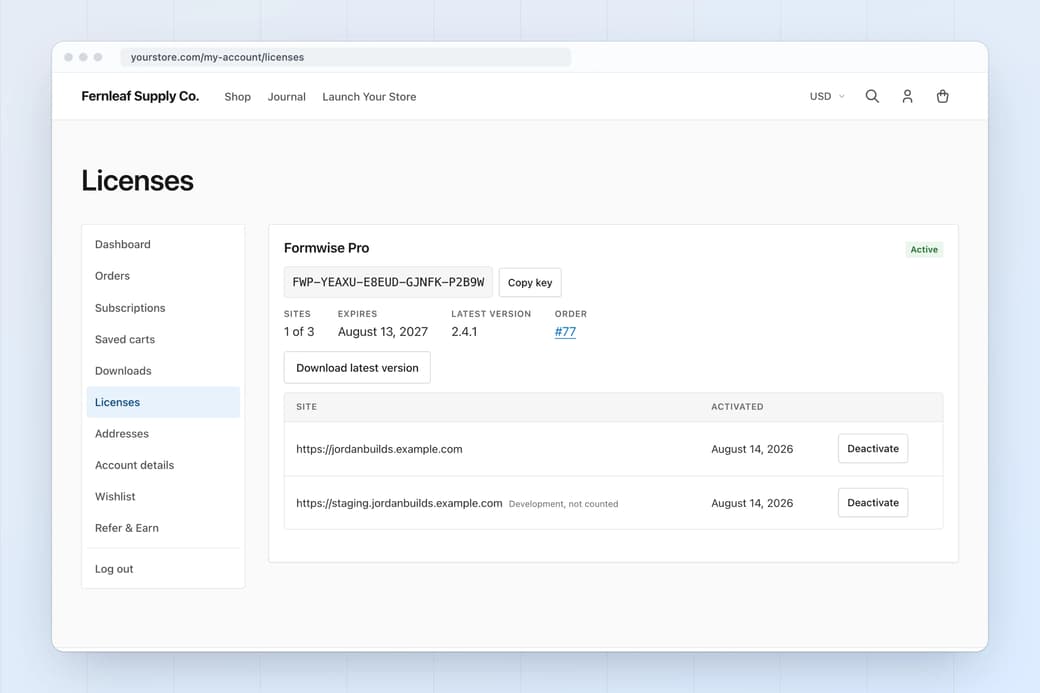Screen dimensions: 1040x693
Task: Select Subscriptions in account sidebar
Action: pyautogui.click(x=163, y=308)
